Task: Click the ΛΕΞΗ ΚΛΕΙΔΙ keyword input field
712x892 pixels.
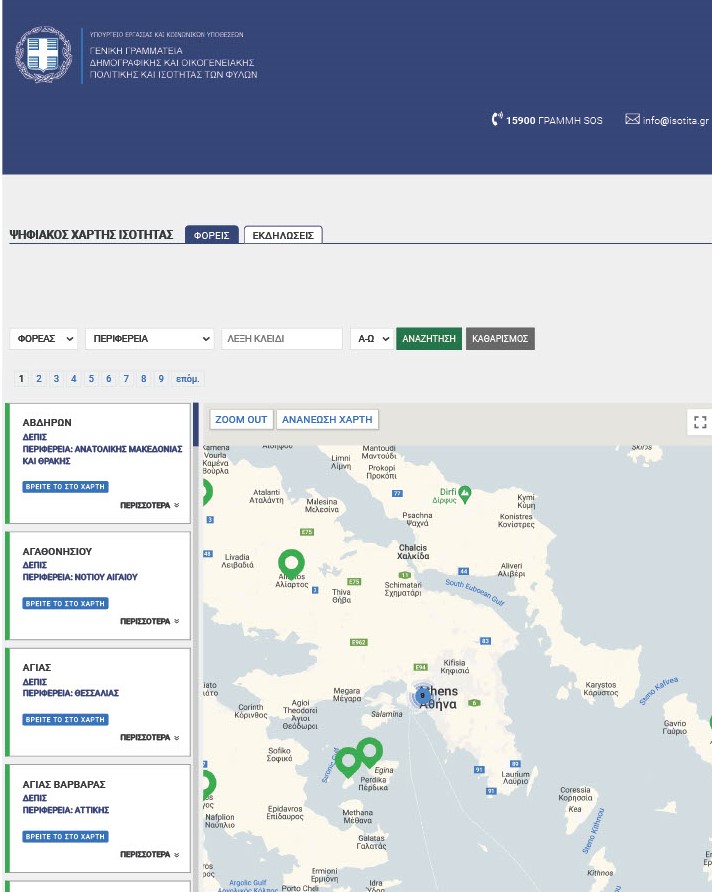Action: (282, 339)
